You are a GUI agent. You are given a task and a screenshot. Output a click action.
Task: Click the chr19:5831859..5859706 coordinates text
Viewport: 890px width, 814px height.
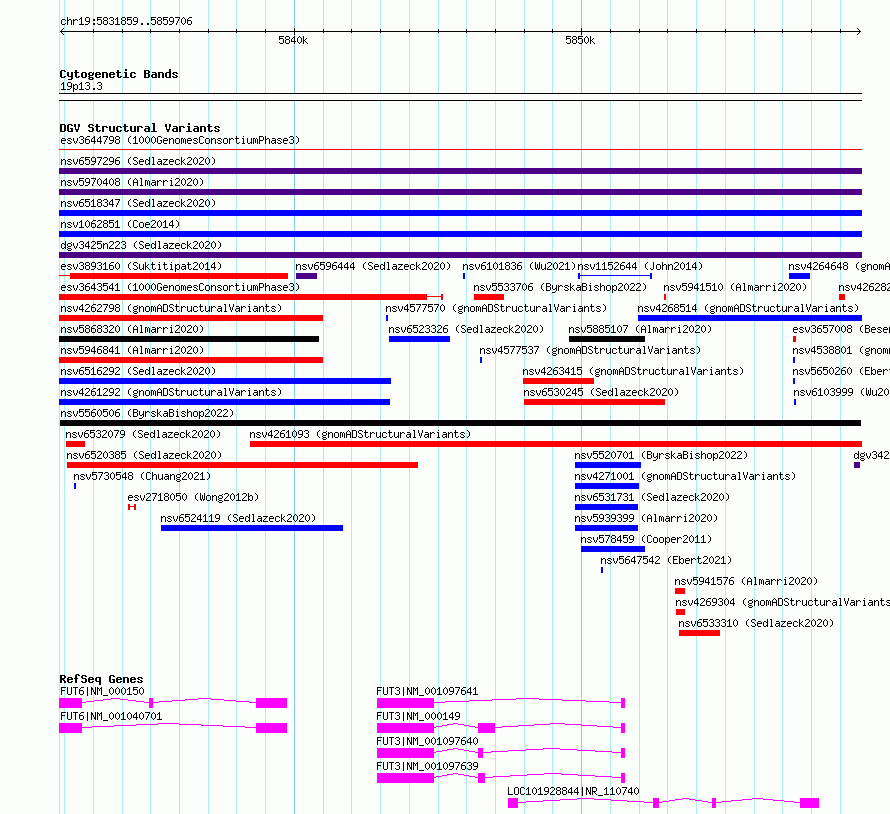coord(126,22)
